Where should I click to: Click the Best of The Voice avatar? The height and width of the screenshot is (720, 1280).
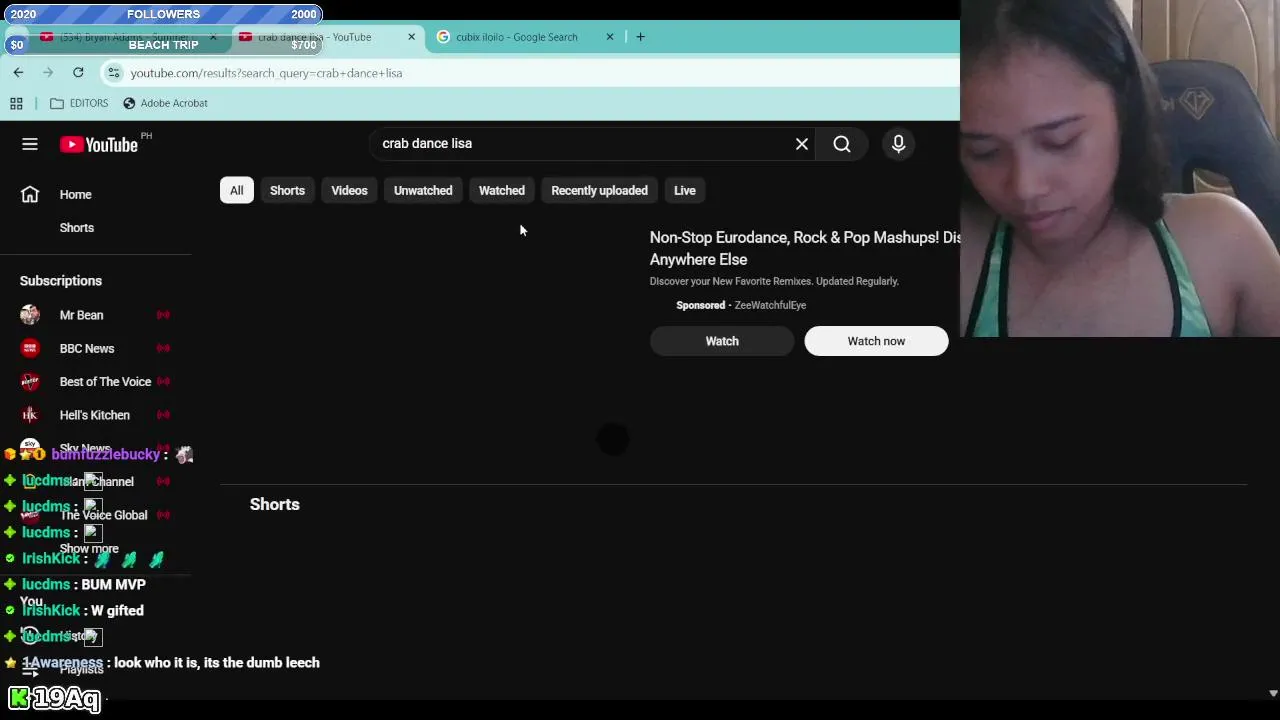[x=30, y=382]
